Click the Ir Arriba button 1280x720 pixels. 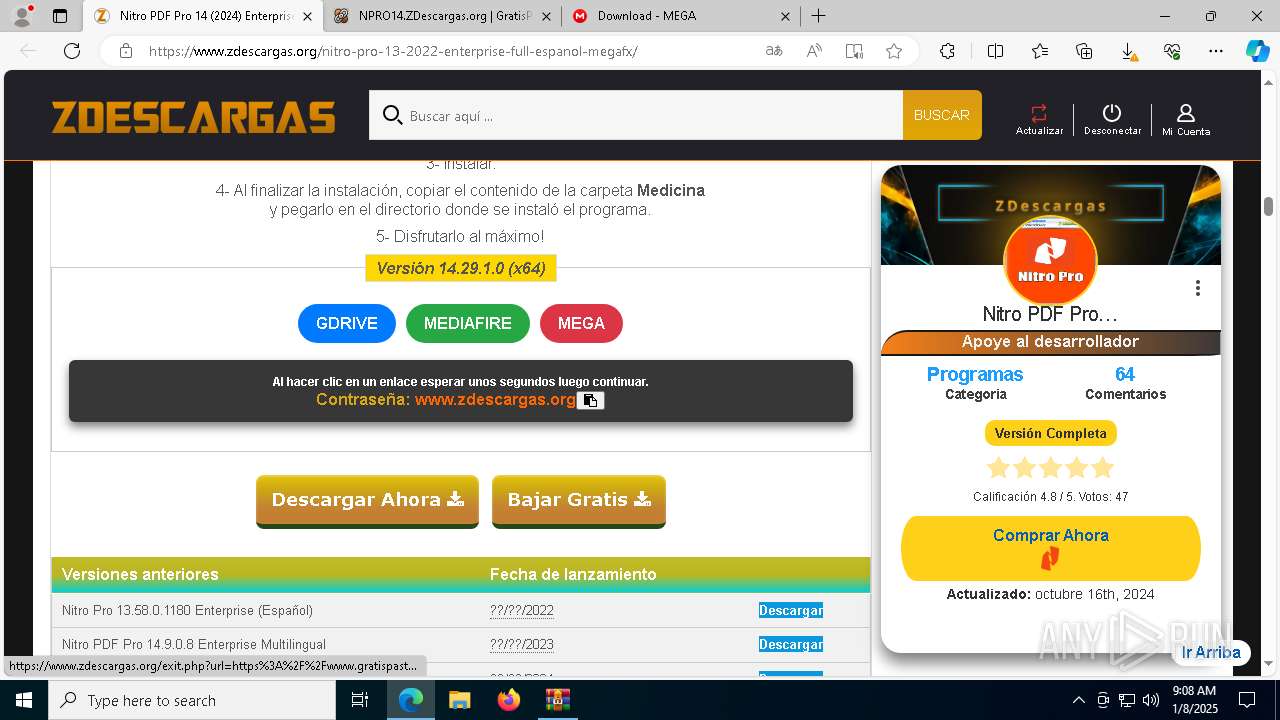point(1211,652)
